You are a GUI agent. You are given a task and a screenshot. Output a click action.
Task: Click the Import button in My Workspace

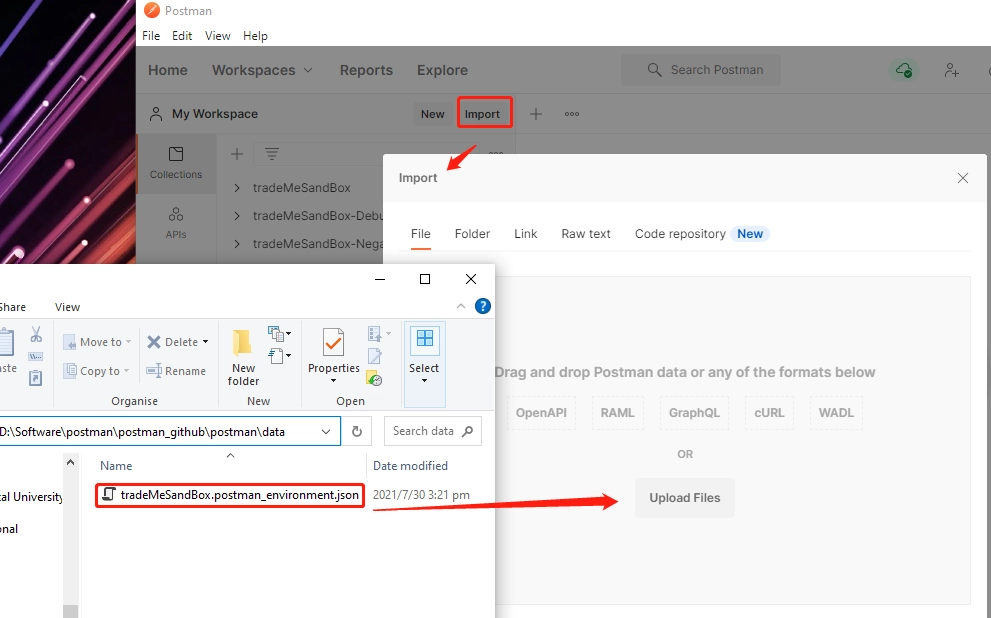click(482, 114)
